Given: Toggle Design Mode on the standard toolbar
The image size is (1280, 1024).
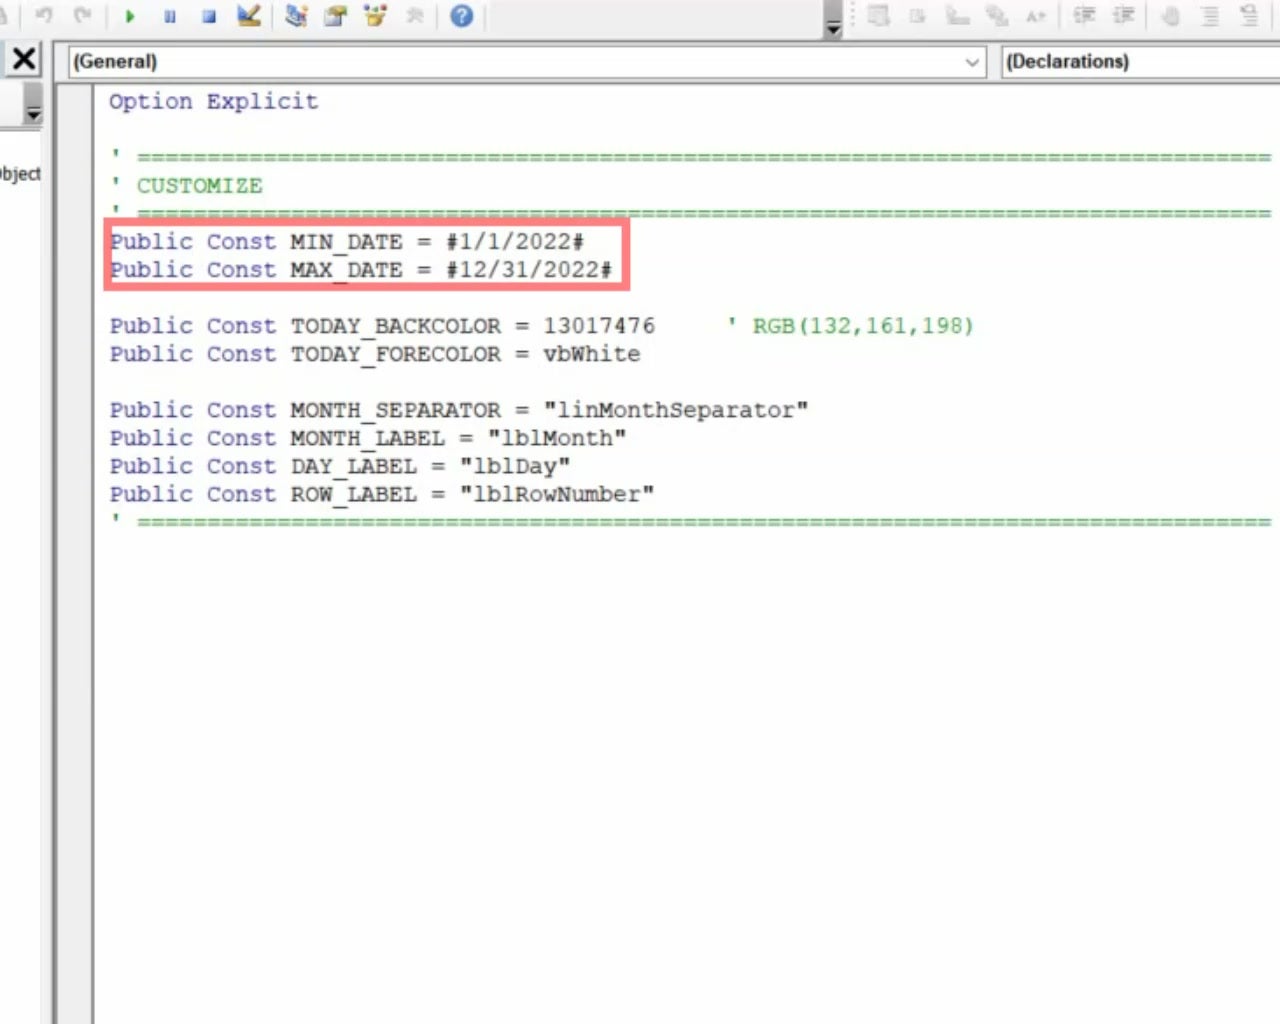Looking at the screenshot, I should tap(249, 16).
